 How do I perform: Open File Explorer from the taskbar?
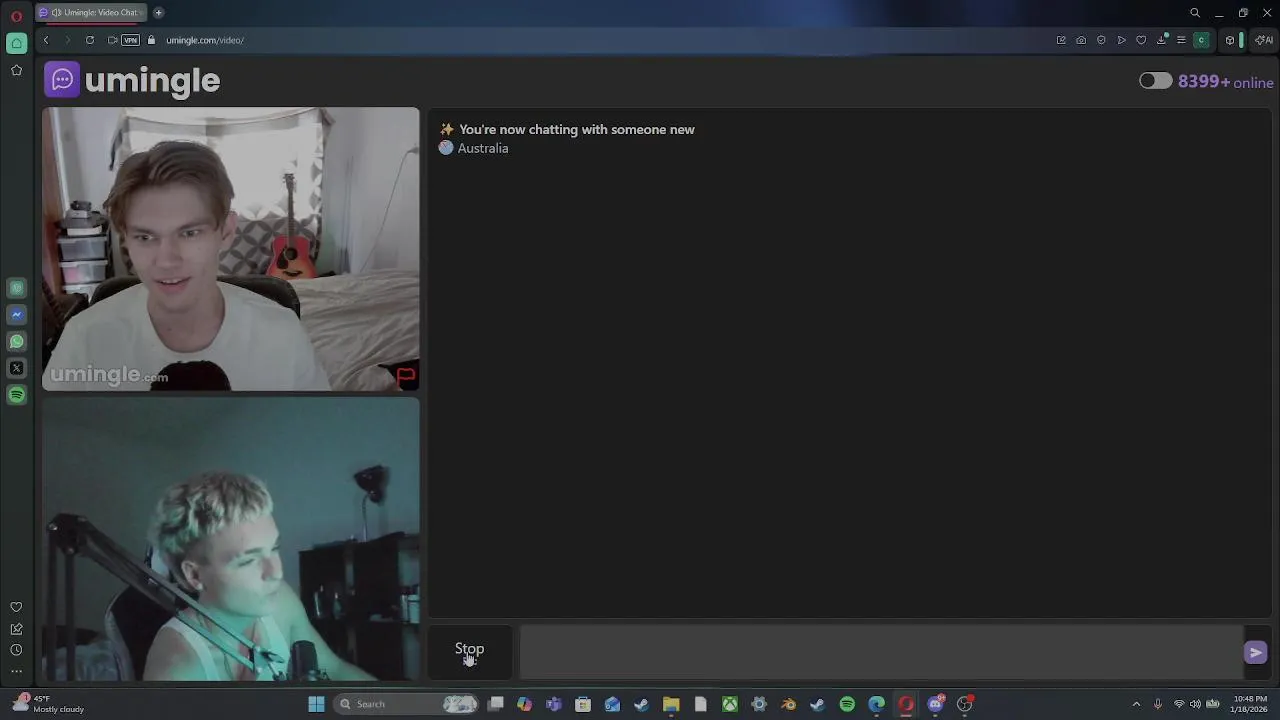click(x=671, y=704)
